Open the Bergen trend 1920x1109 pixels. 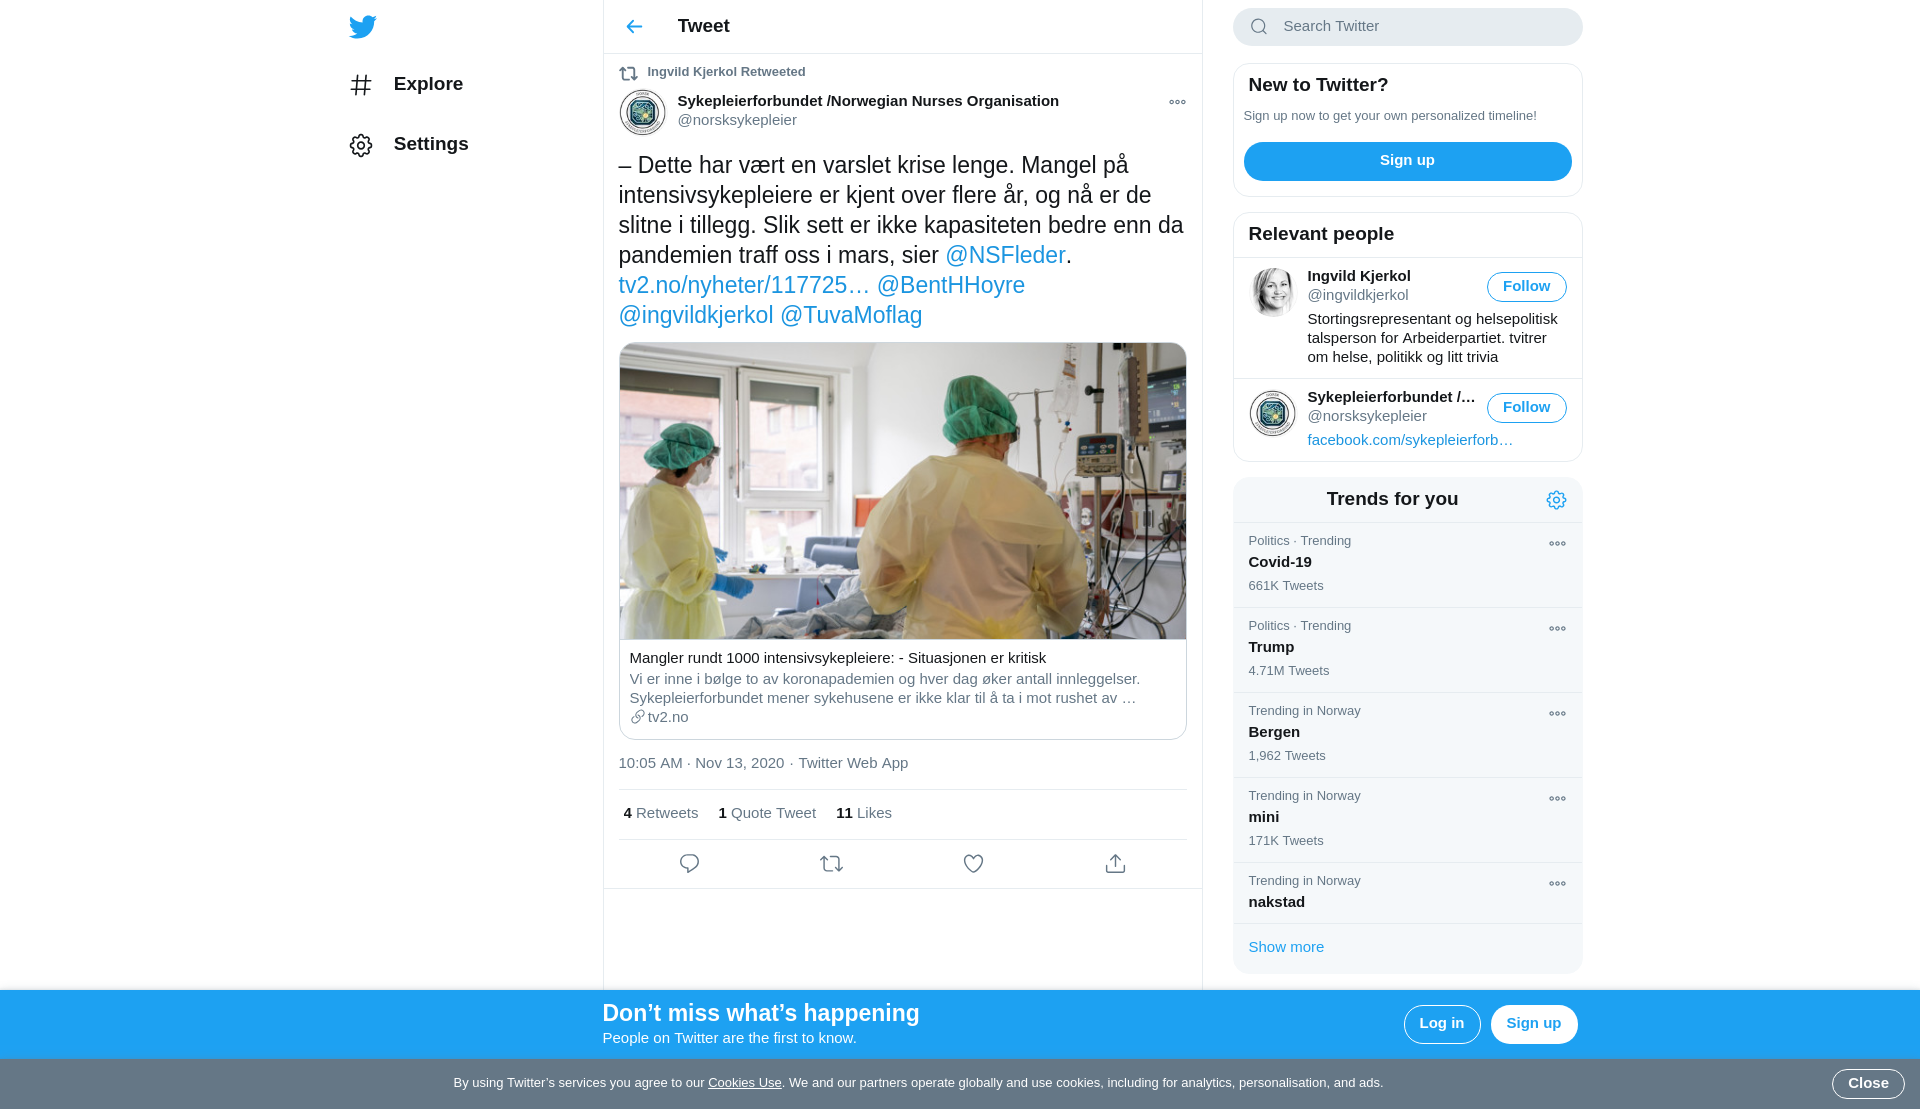(1407, 735)
